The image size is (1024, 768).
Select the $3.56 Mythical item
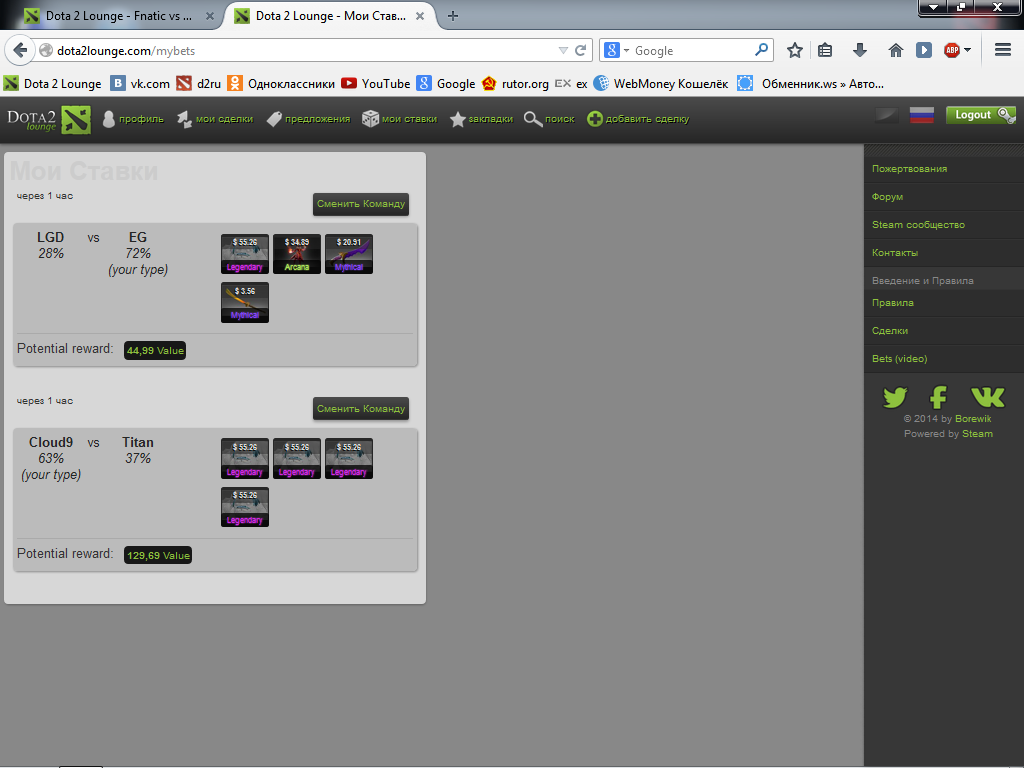245,302
